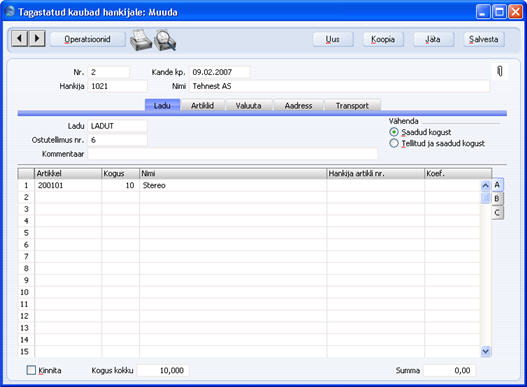Open the Operatsioonid menu

pos(87,39)
